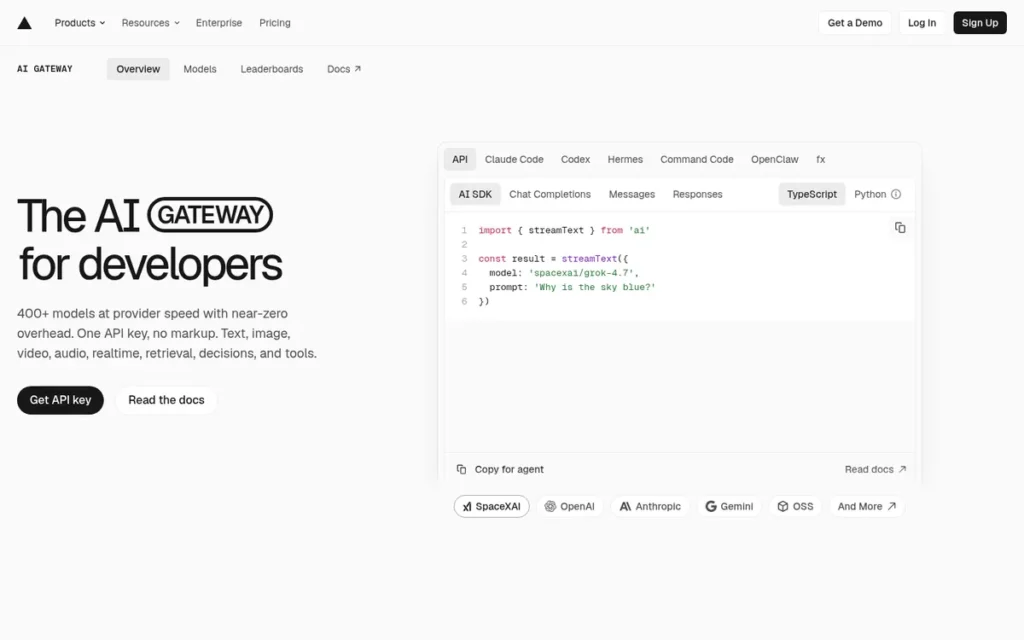Click the Sign Up button
1024x640 pixels.
980,23
